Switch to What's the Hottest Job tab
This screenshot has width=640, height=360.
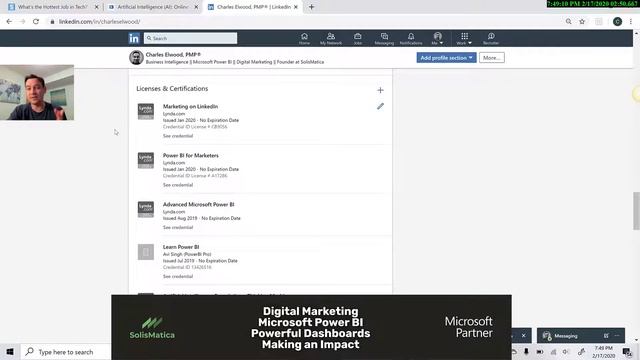pyautogui.click(x=53, y=7)
